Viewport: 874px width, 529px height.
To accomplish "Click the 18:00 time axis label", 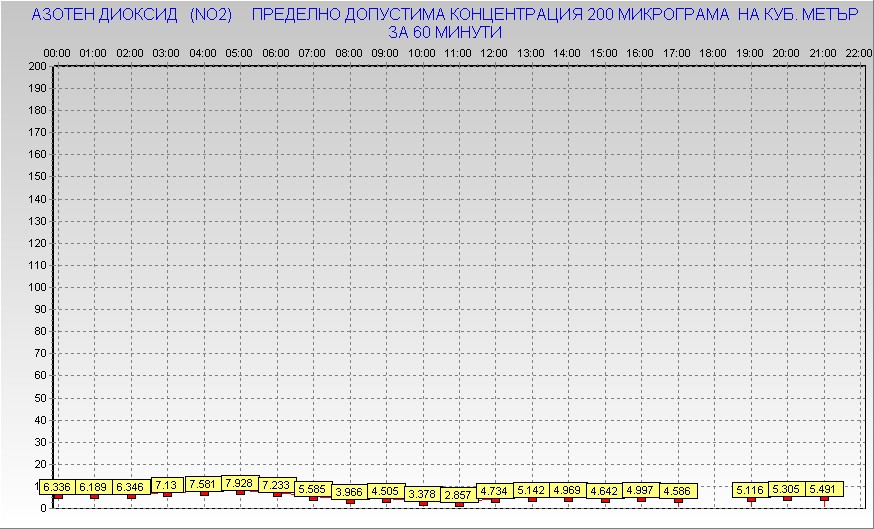I will click(713, 52).
